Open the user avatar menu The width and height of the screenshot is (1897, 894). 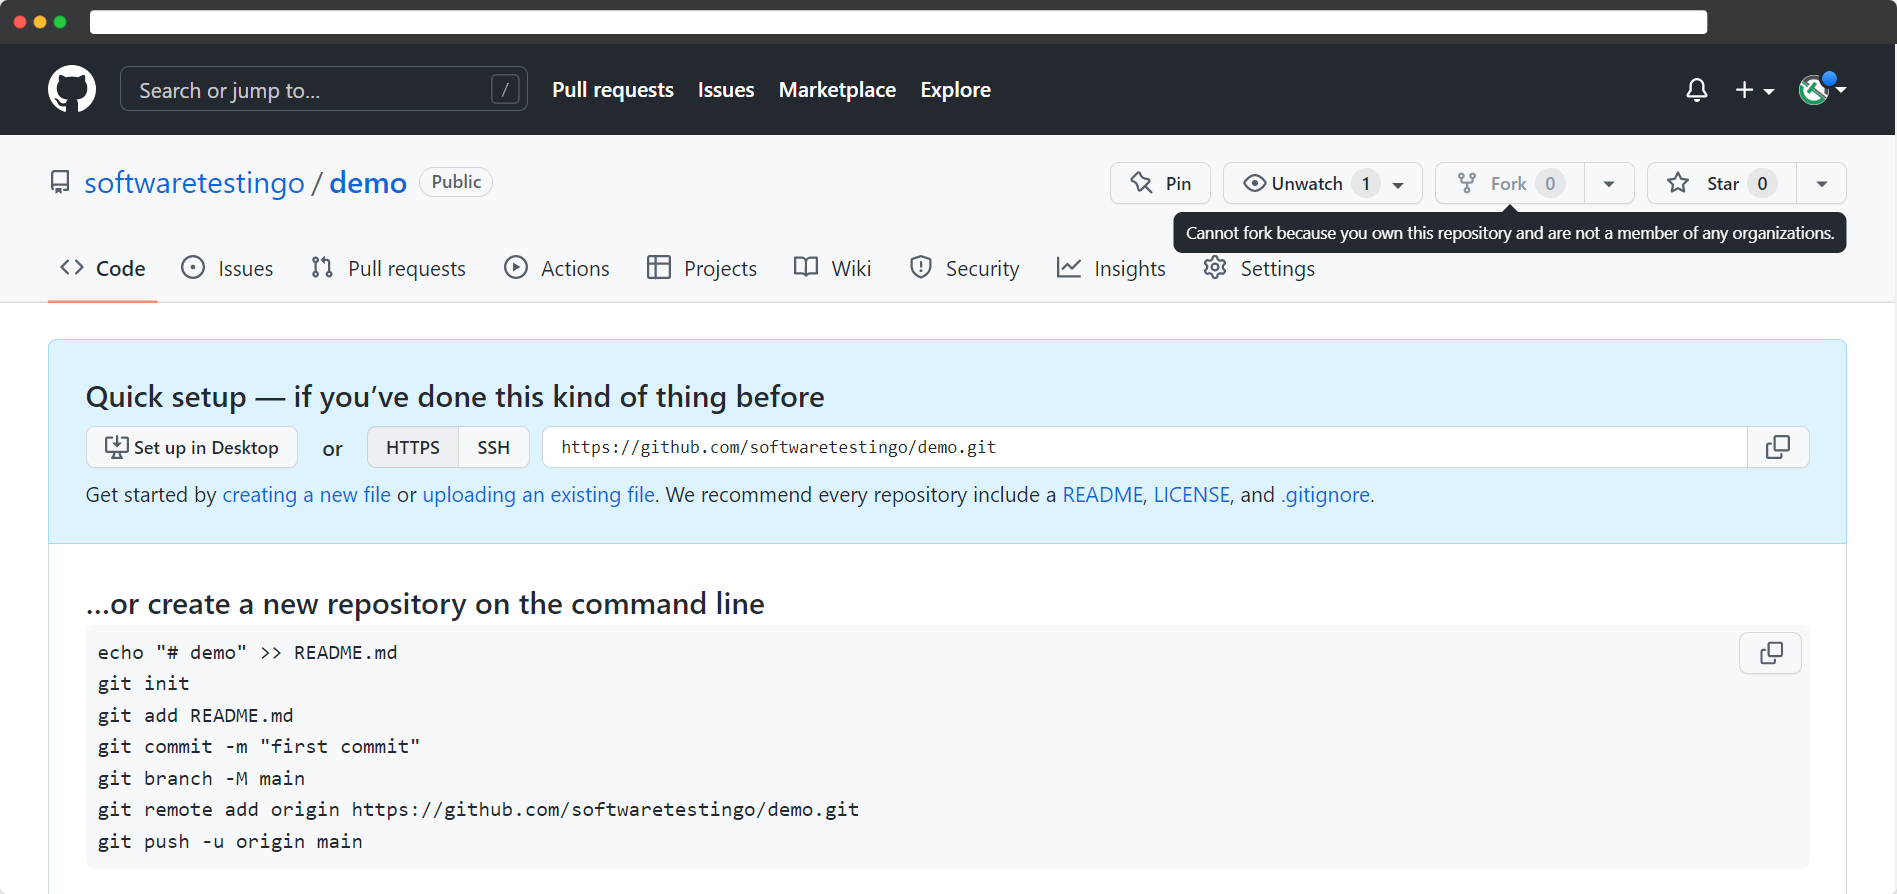pyautogui.click(x=1822, y=89)
